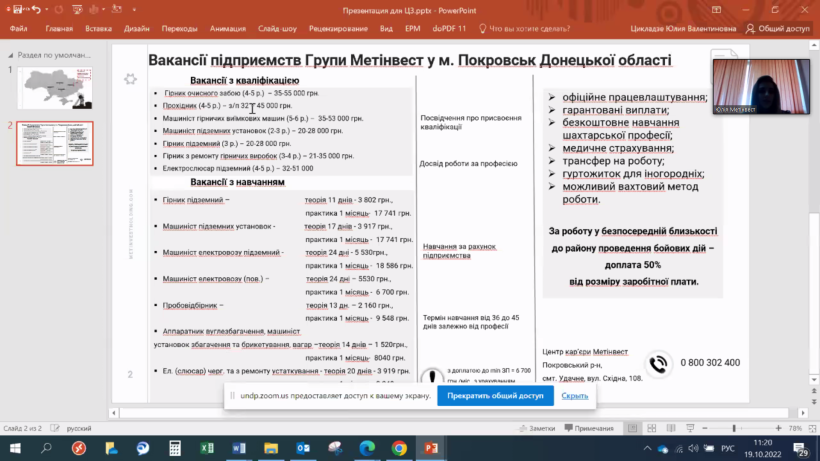The width and height of the screenshot is (820, 461).
Task: Click the slide title 'Вакансії підприємств Групи Метінвест'
Action: pos(409,60)
